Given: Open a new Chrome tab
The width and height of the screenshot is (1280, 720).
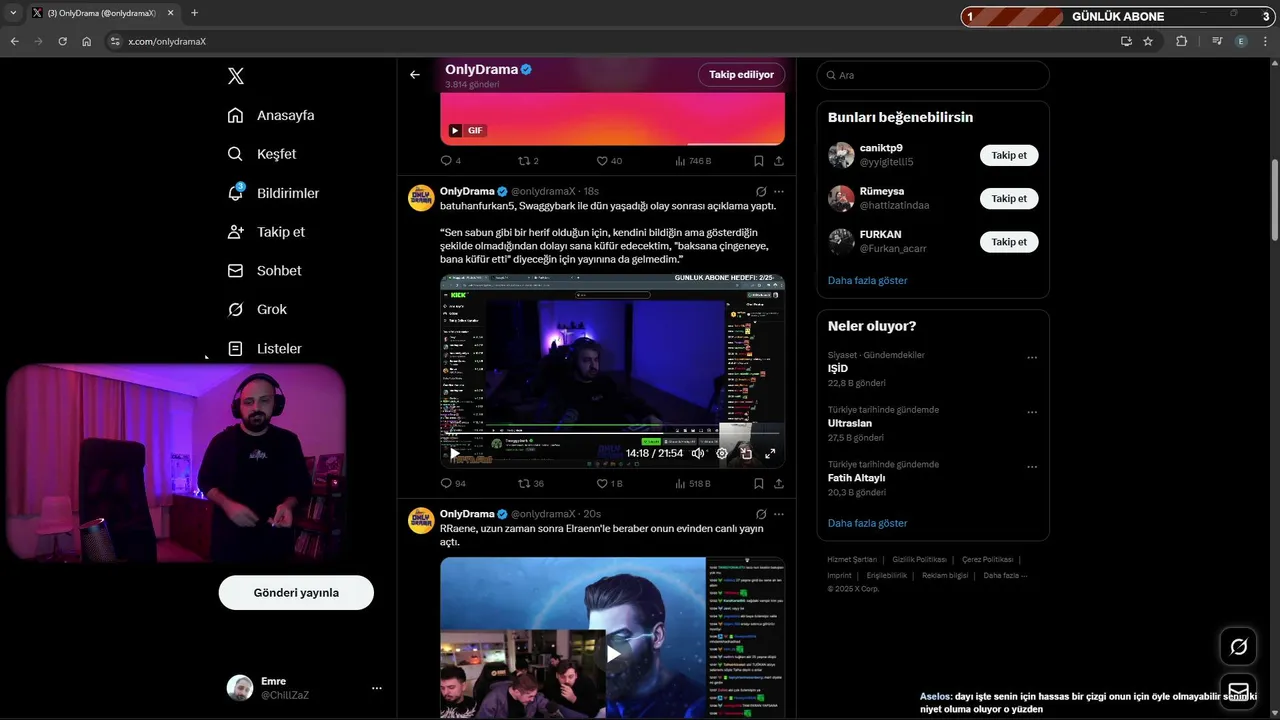Looking at the screenshot, I should click(x=194, y=13).
